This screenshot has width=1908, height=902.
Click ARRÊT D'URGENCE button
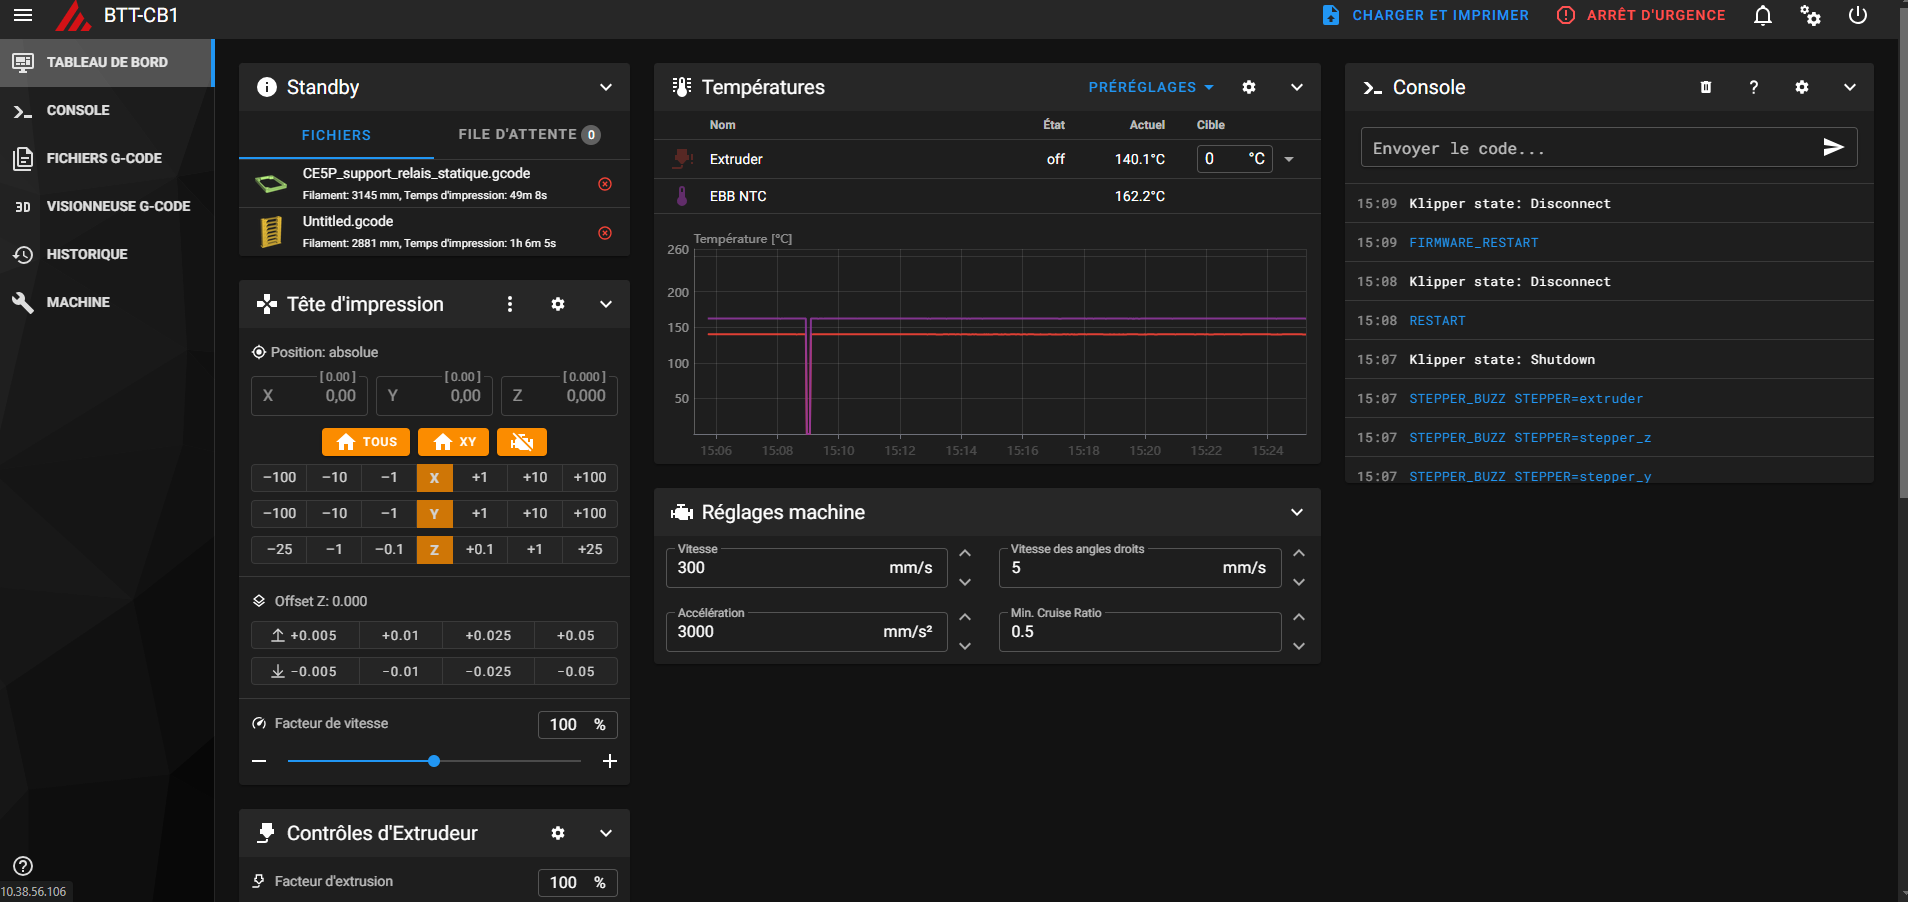(x=1641, y=16)
